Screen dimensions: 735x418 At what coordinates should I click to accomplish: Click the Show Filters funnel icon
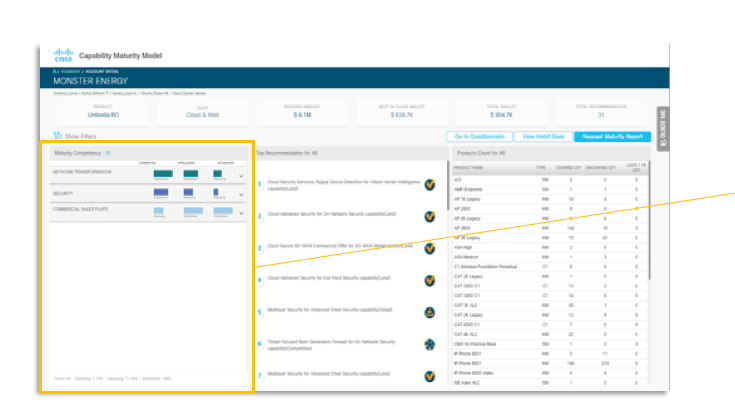[57, 136]
